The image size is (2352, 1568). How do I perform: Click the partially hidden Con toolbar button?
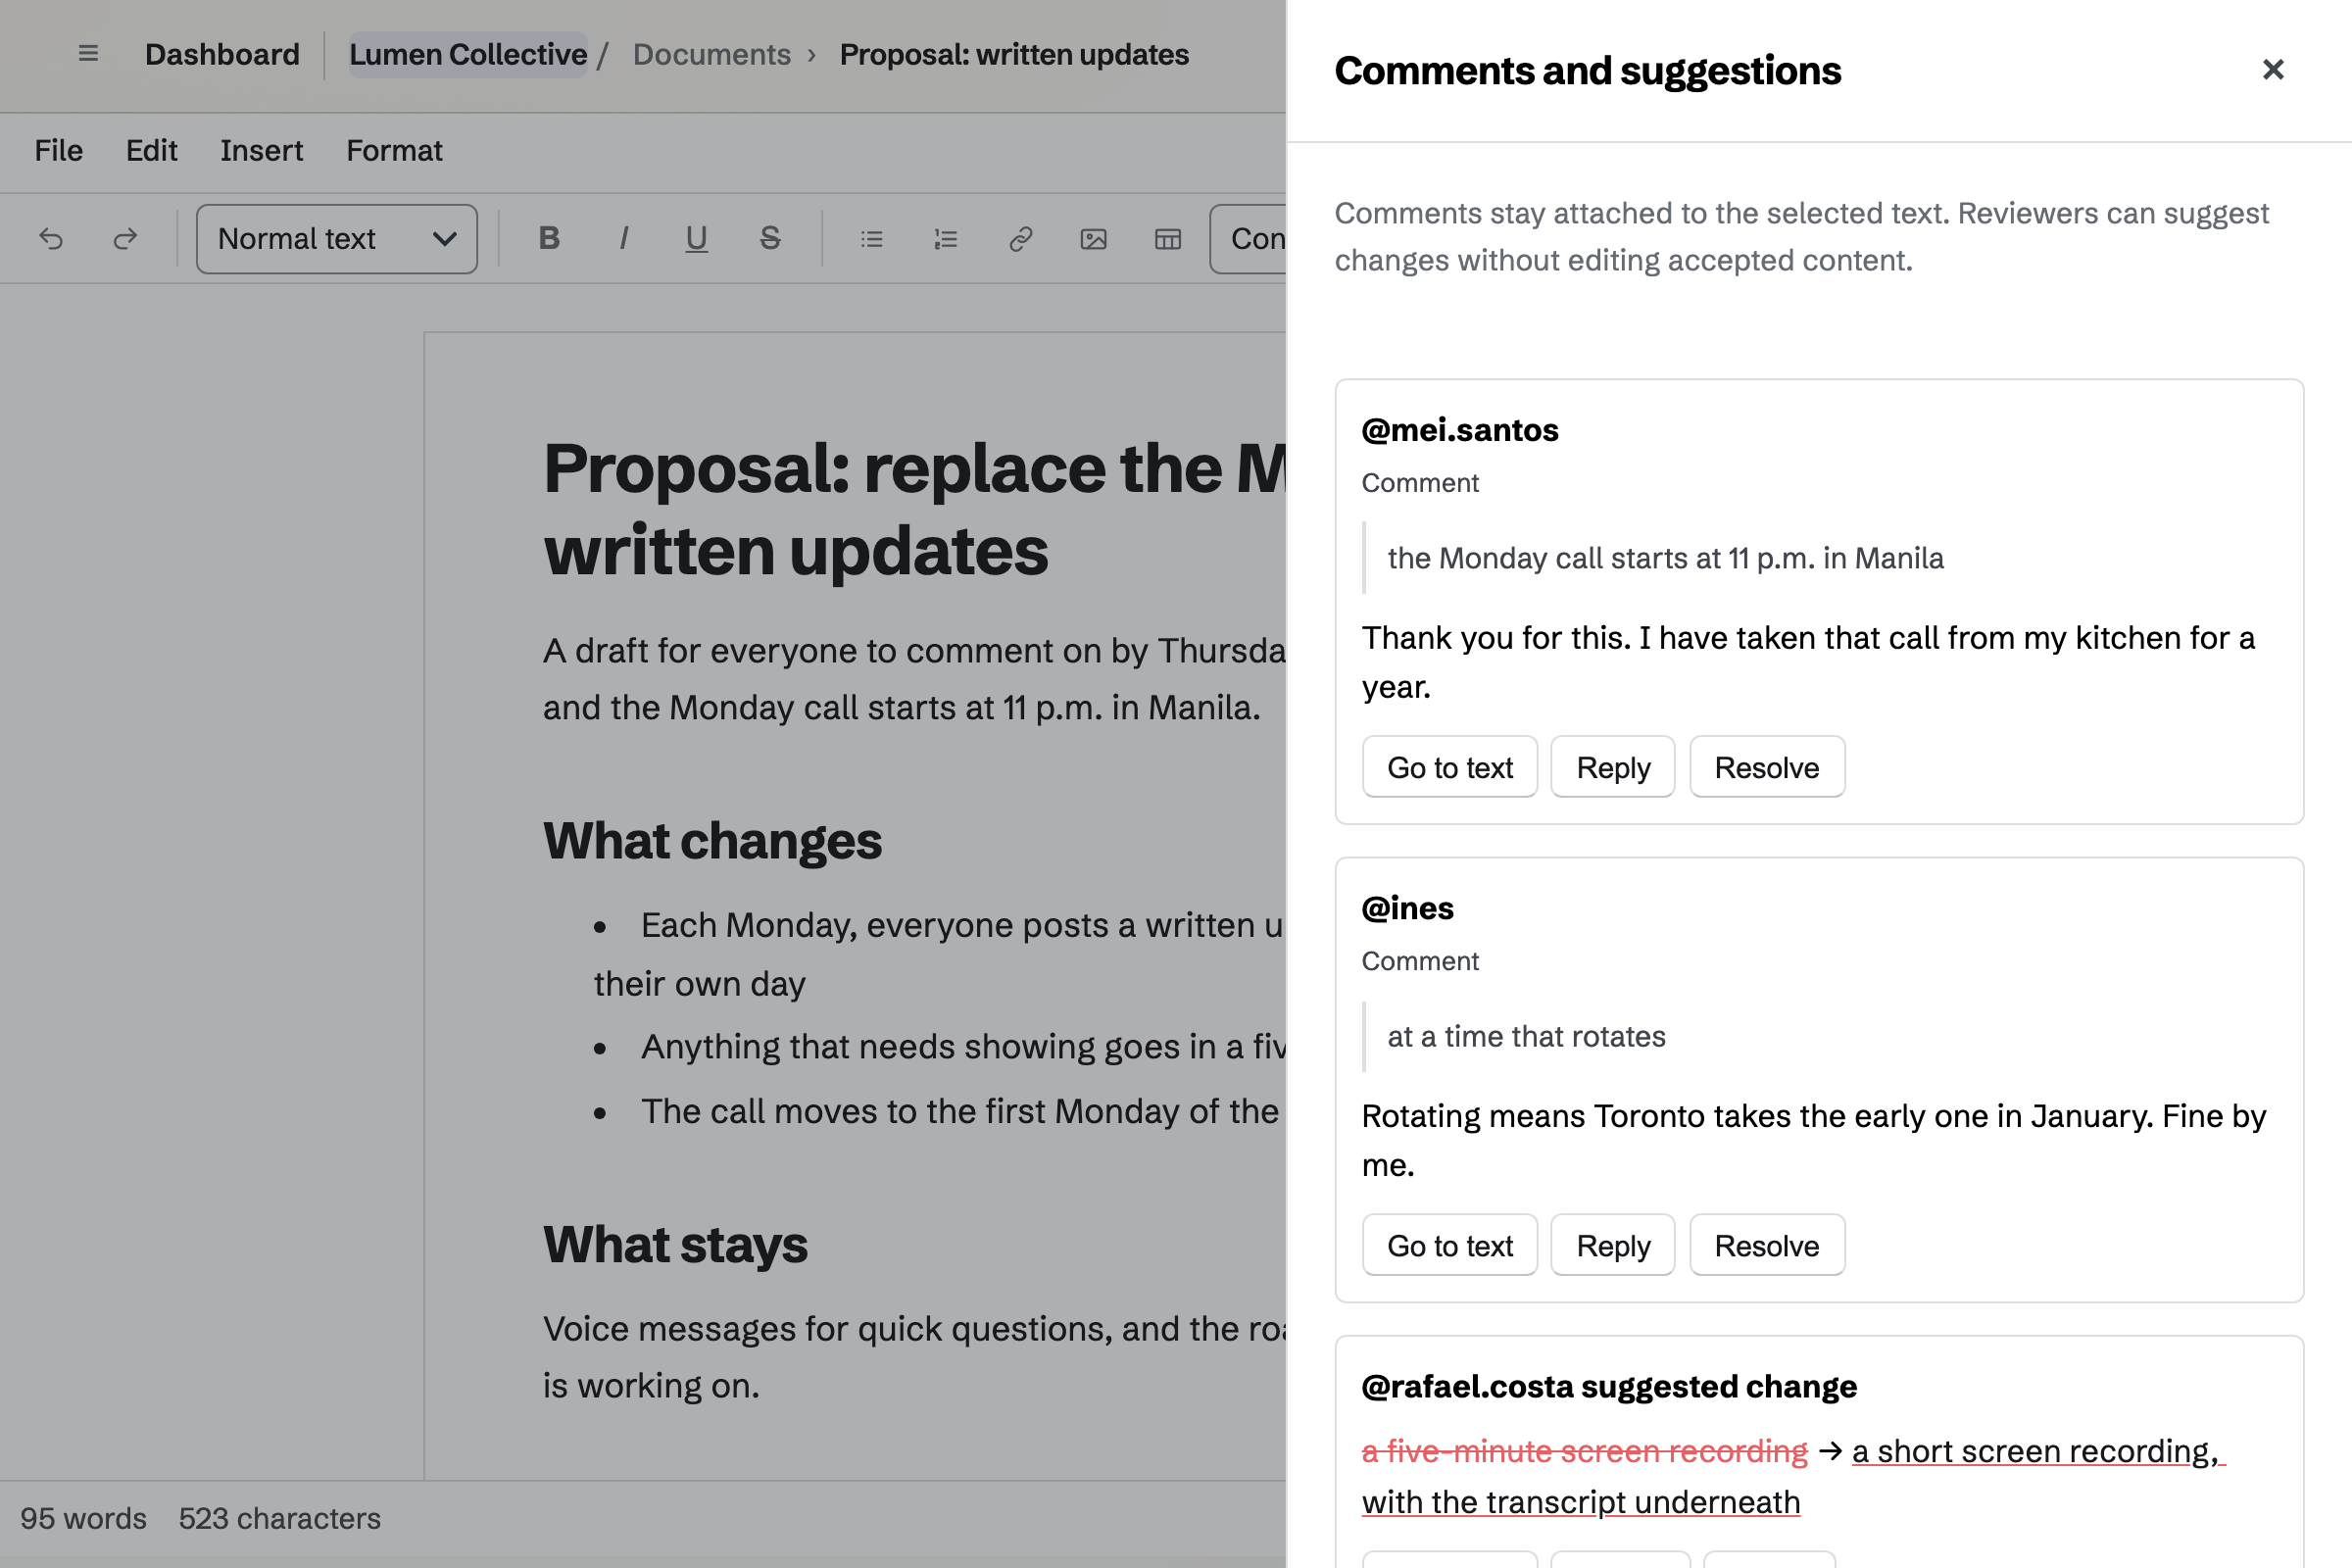1248,239
